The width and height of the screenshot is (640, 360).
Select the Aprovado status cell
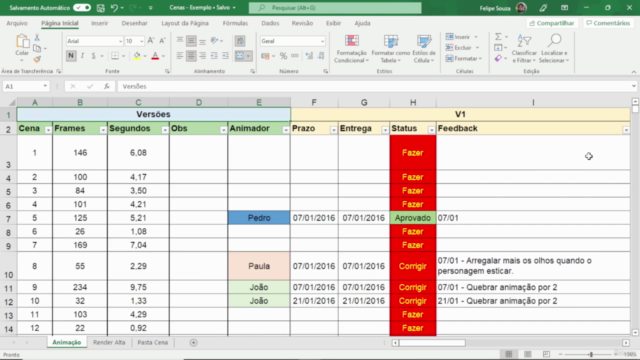tap(413, 218)
